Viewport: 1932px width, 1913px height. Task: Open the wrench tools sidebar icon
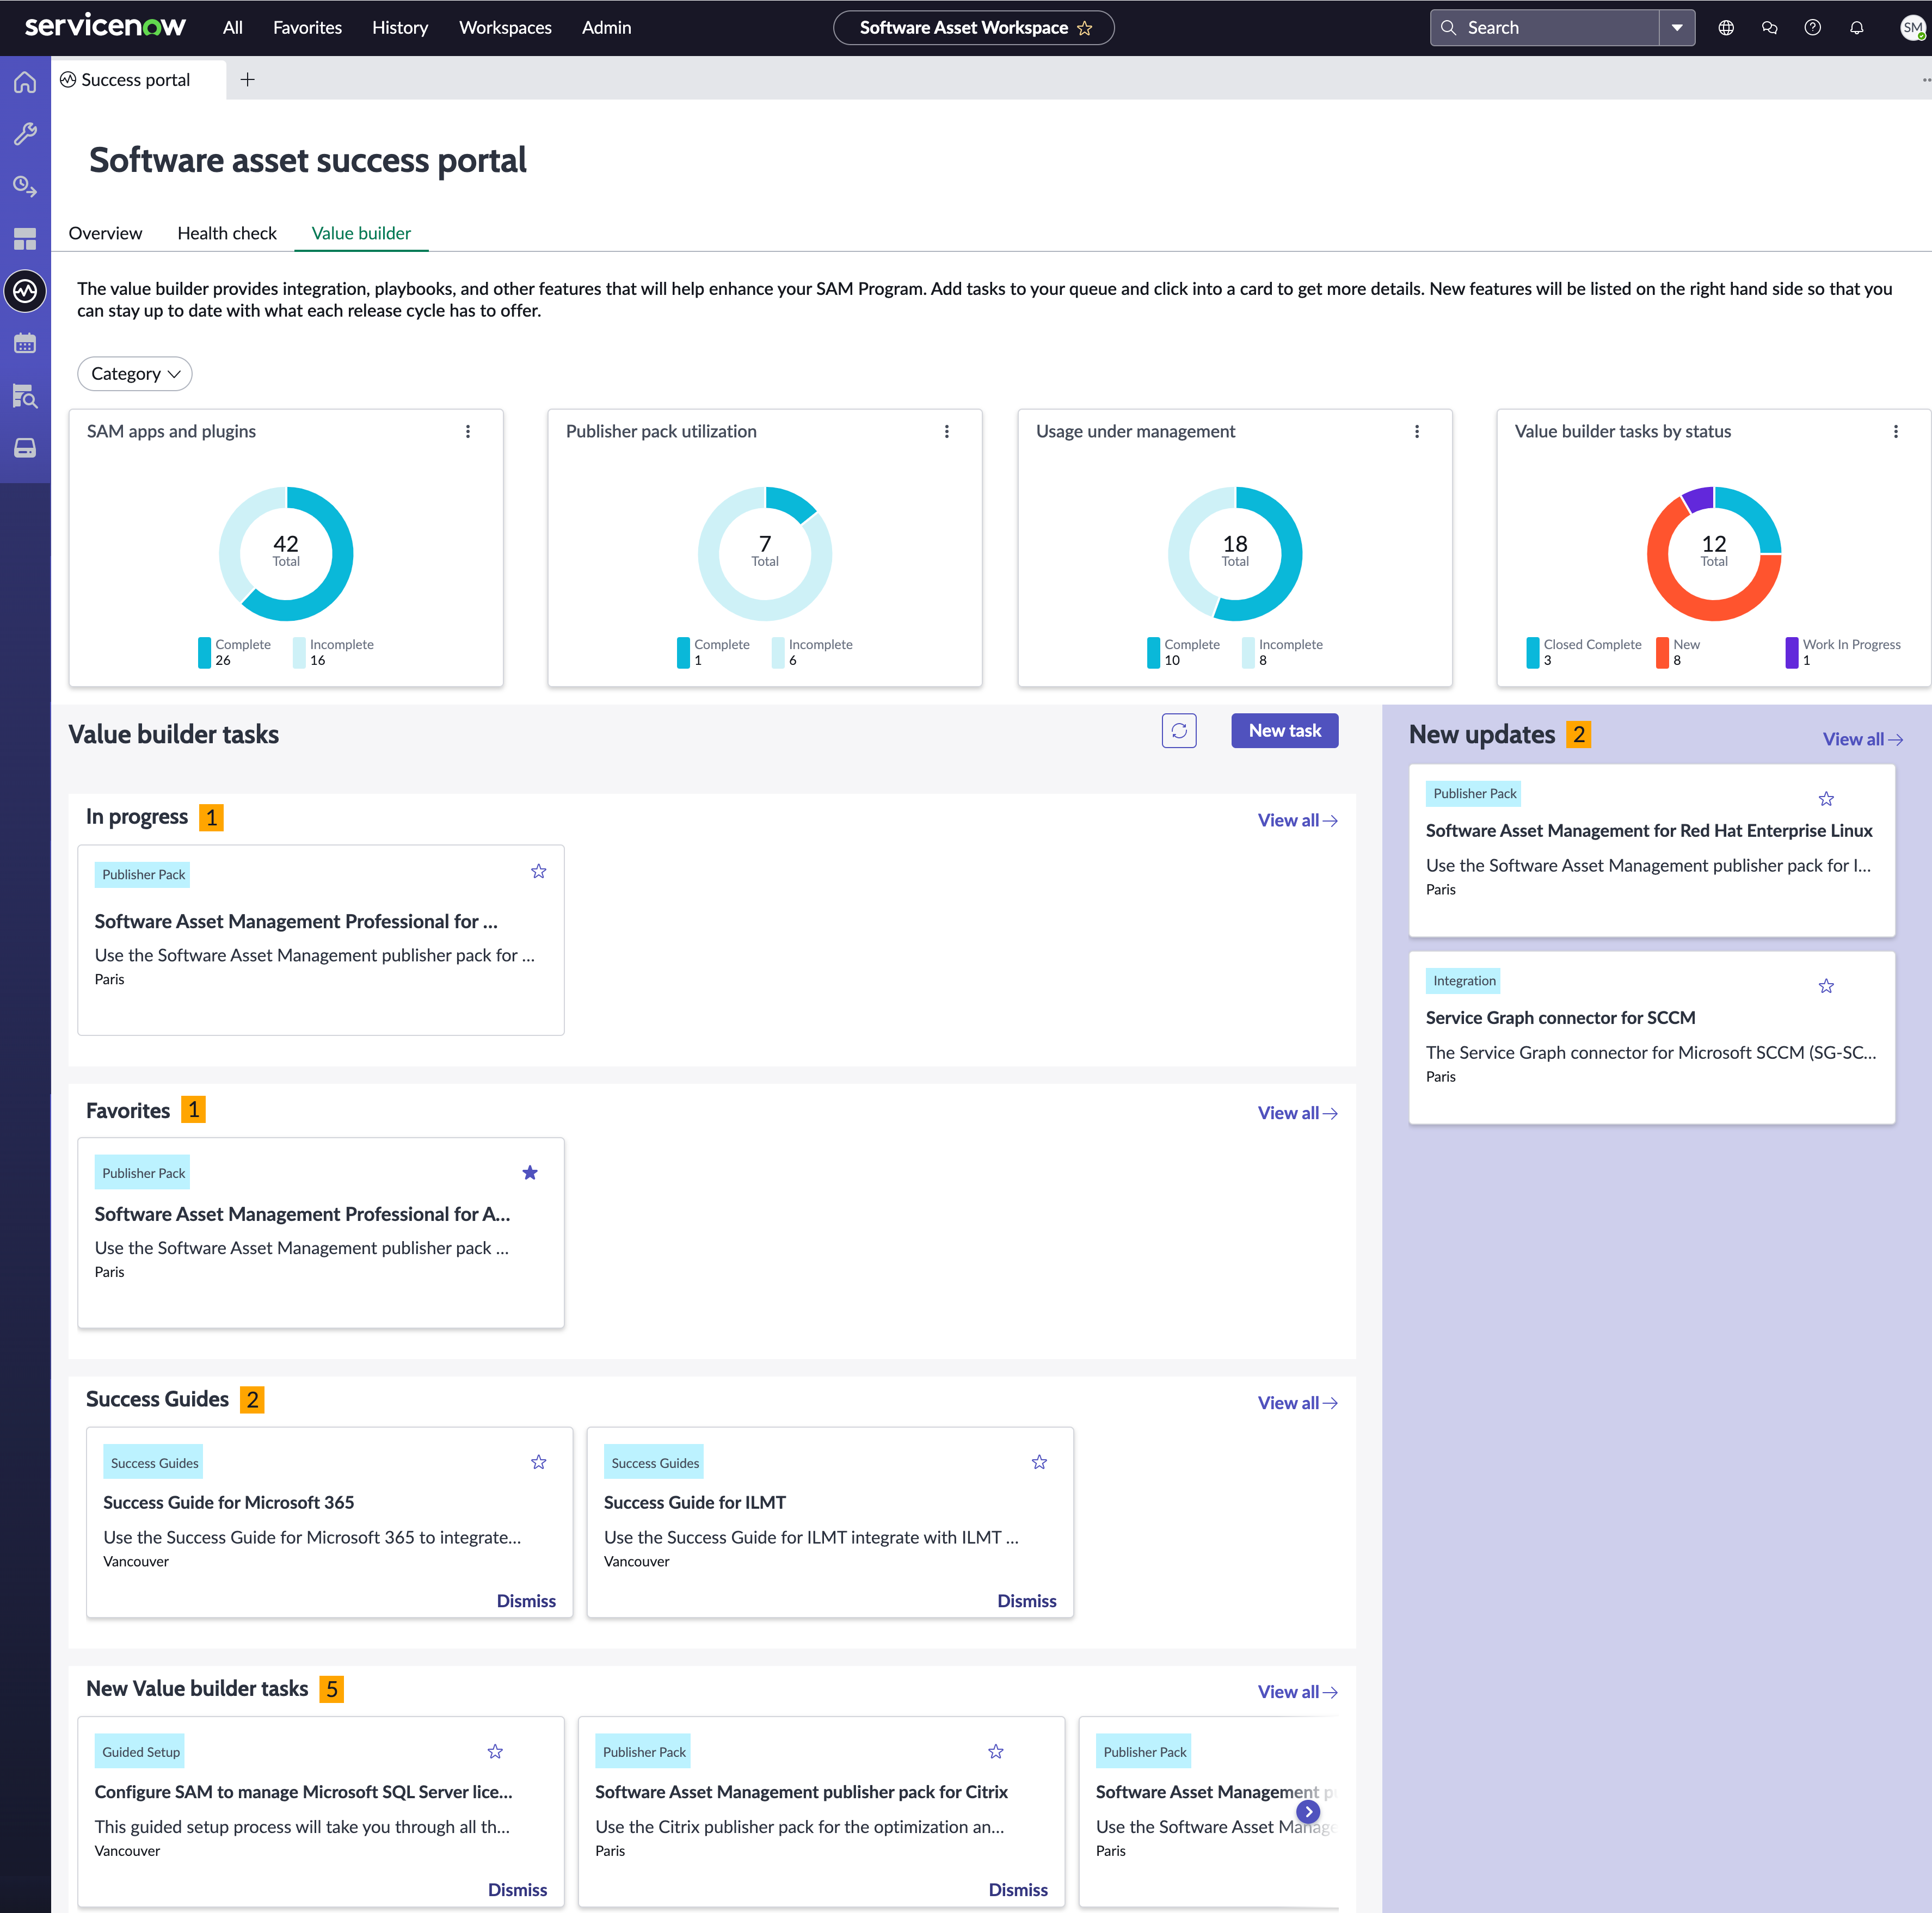[x=25, y=133]
